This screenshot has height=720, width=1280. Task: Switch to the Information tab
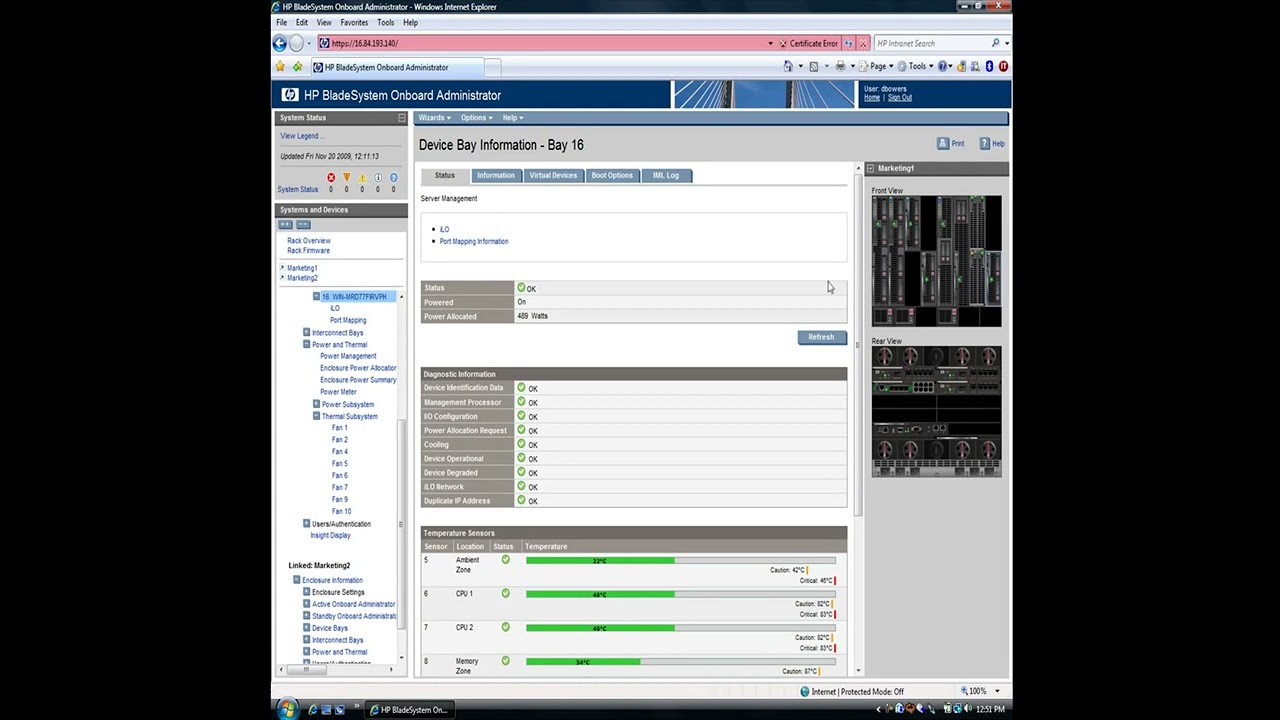496,176
